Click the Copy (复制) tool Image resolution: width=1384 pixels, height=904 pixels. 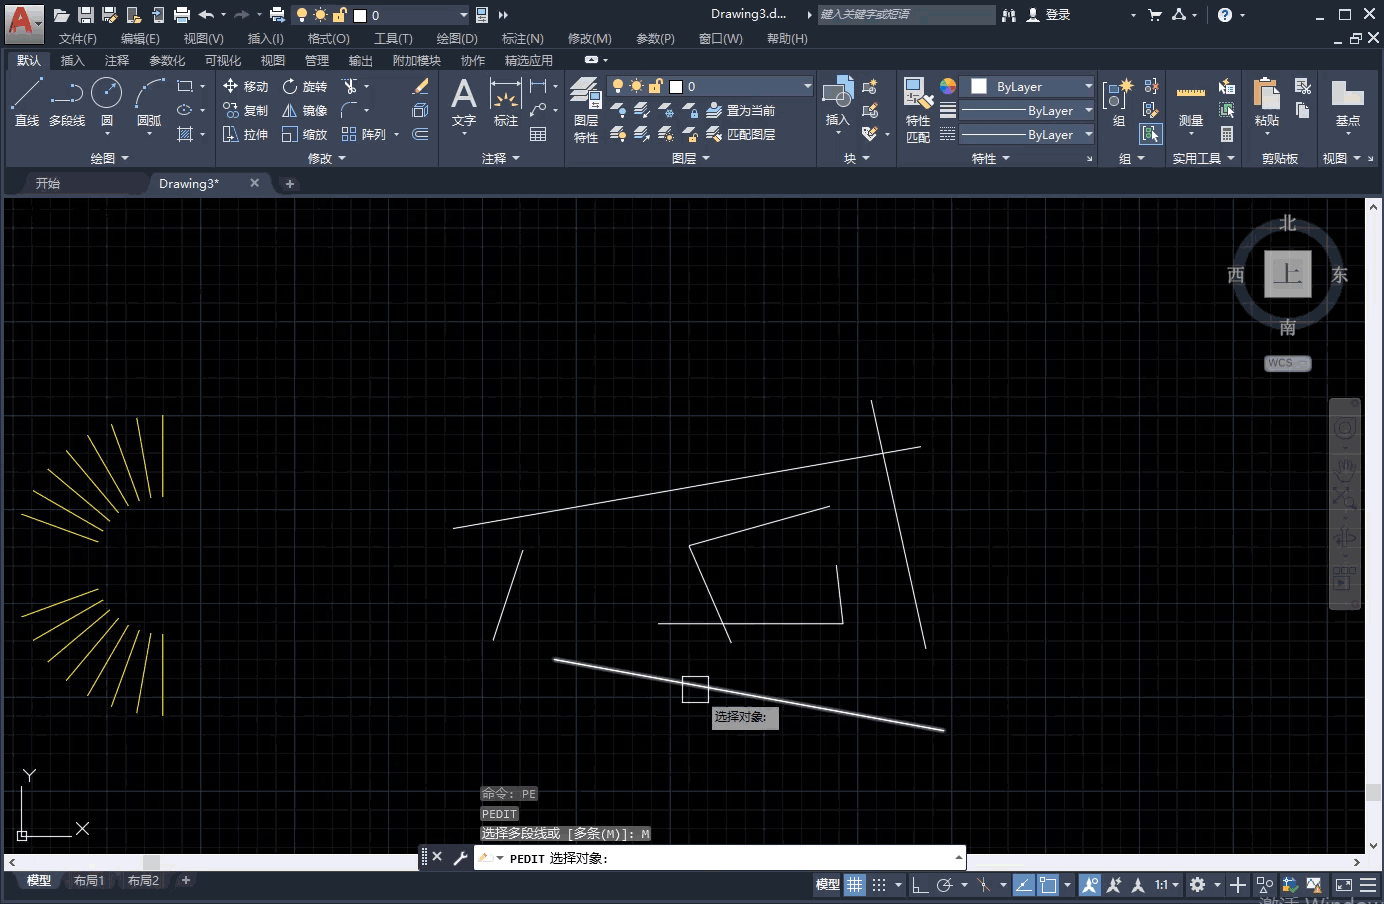[x=245, y=110]
